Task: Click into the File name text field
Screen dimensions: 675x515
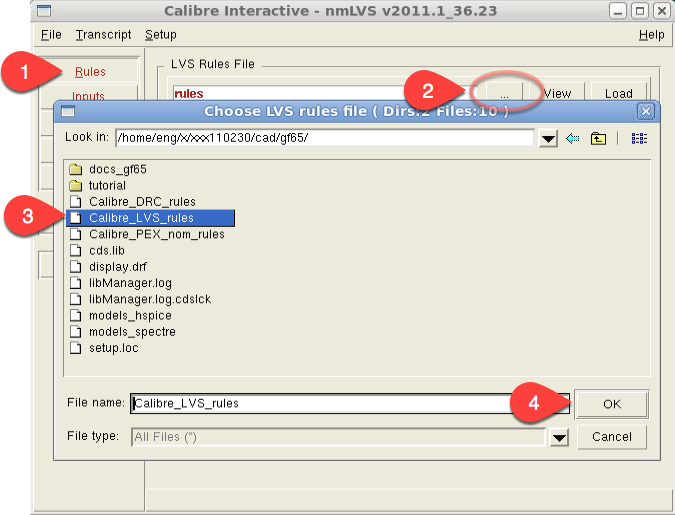Action: (x=340, y=404)
